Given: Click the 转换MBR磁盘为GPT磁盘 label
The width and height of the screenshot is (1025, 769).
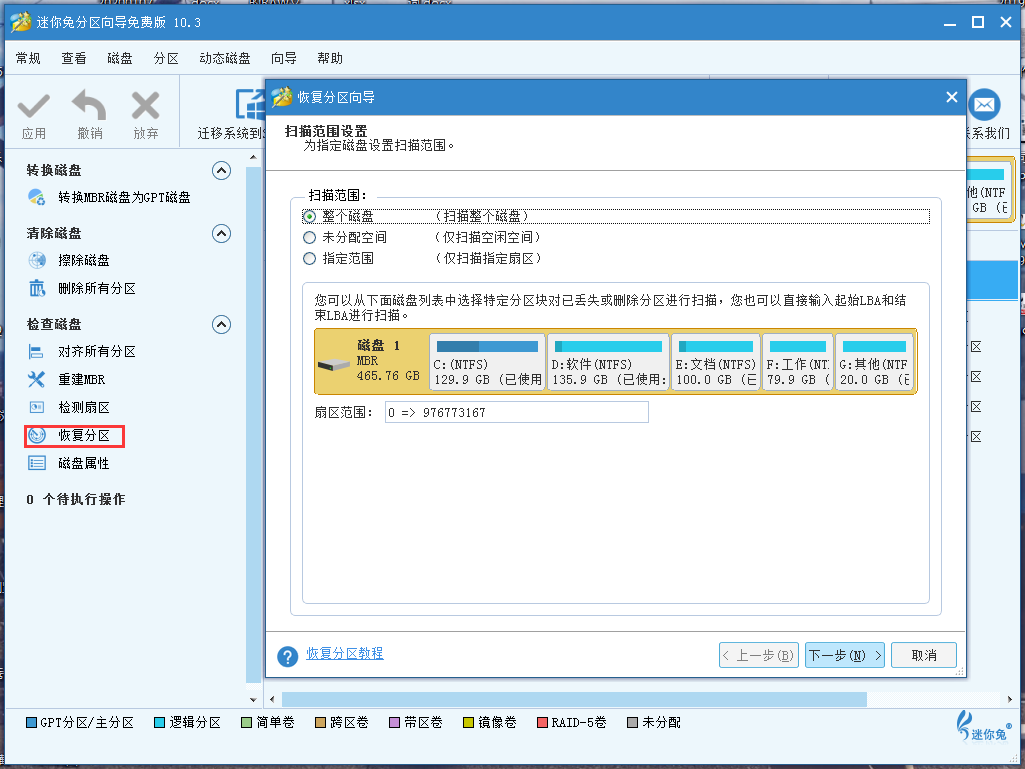Looking at the screenshot, I should [x=124, y=197].
